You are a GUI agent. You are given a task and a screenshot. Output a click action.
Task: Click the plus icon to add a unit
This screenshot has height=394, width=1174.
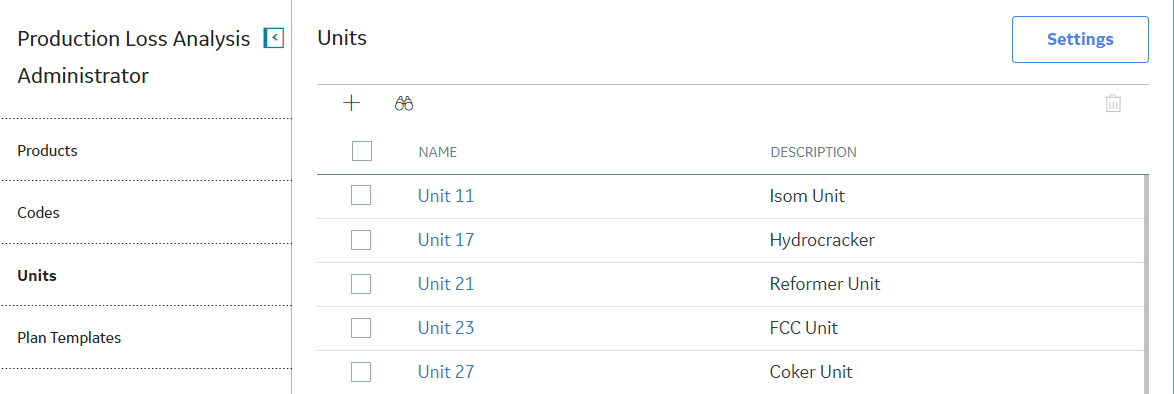351,103
